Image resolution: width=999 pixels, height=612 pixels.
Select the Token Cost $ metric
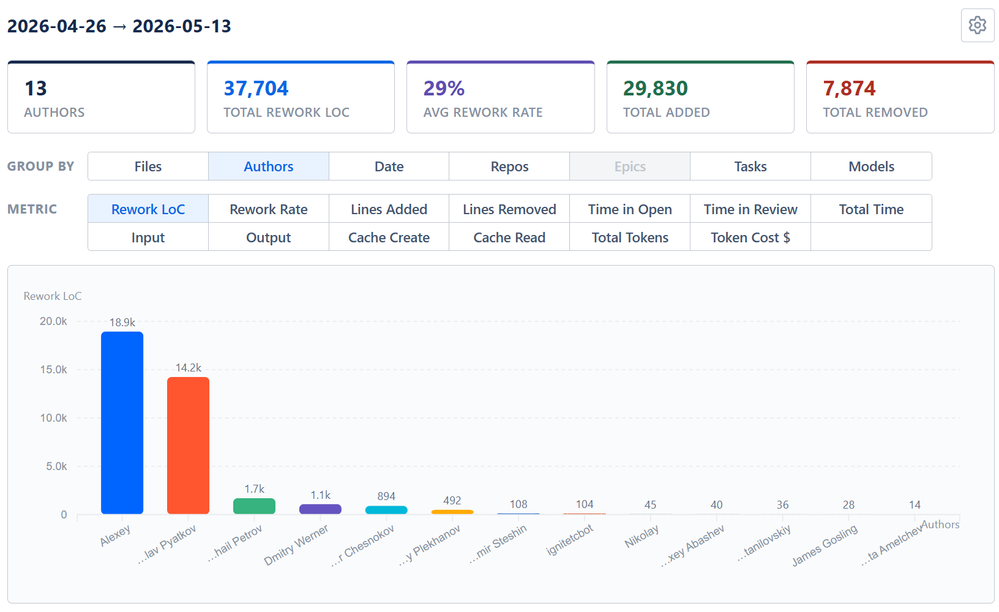750,237
